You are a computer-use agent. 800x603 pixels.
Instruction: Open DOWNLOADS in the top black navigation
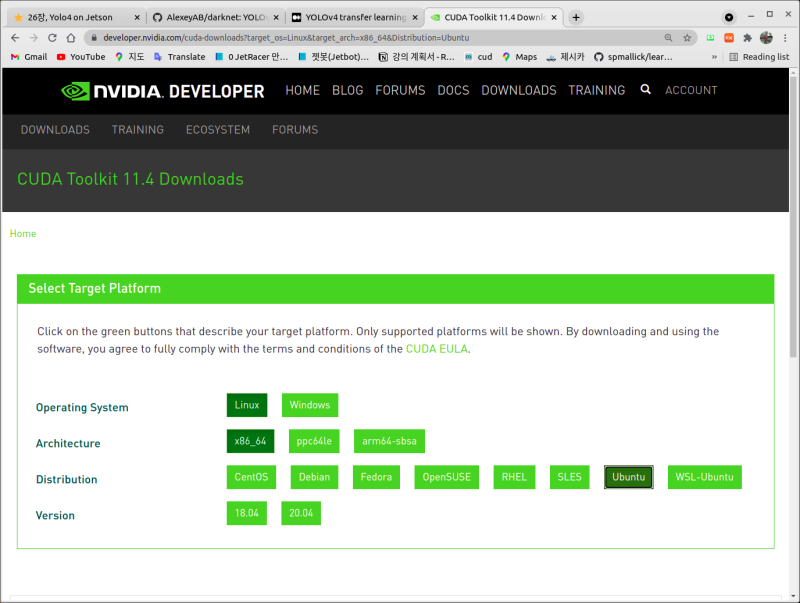click(519, 90)
